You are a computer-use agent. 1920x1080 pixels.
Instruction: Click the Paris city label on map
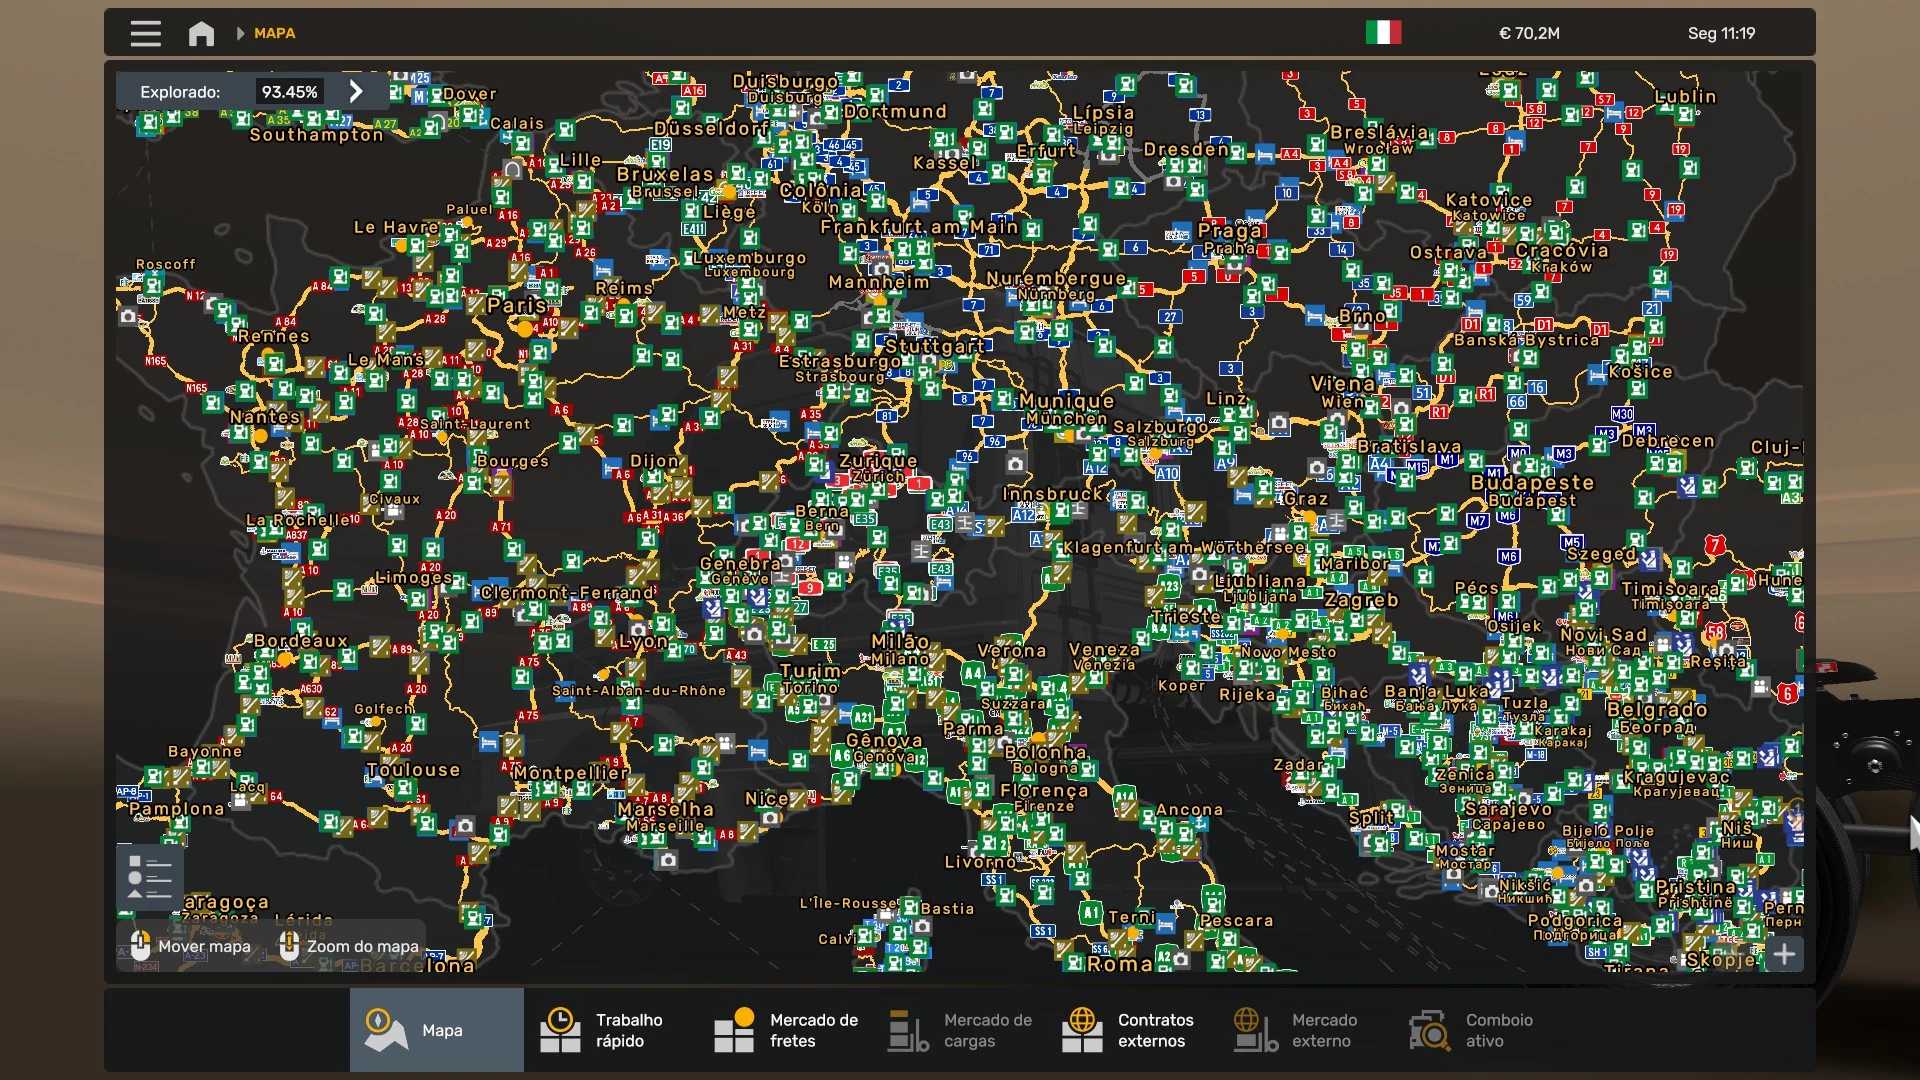coord(516,305)
